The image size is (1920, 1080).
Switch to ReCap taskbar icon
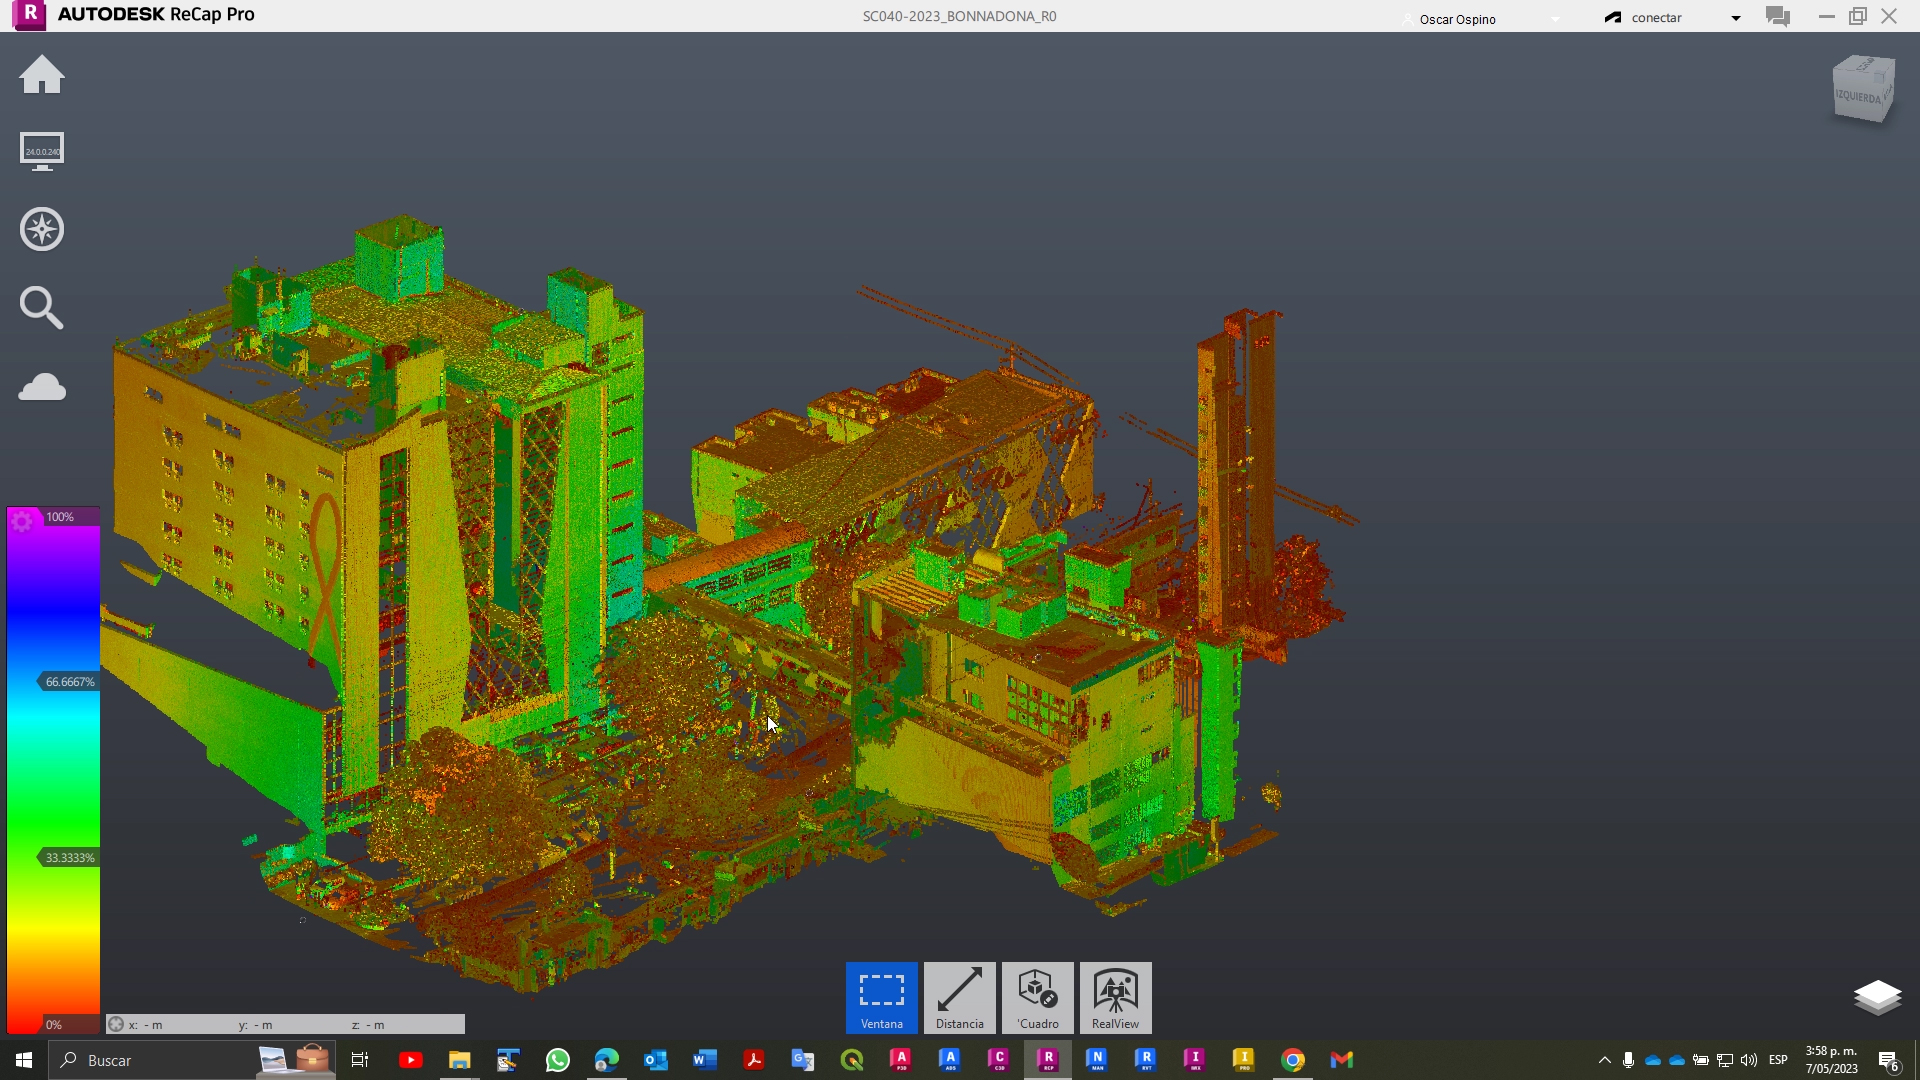(1047, 1060)
